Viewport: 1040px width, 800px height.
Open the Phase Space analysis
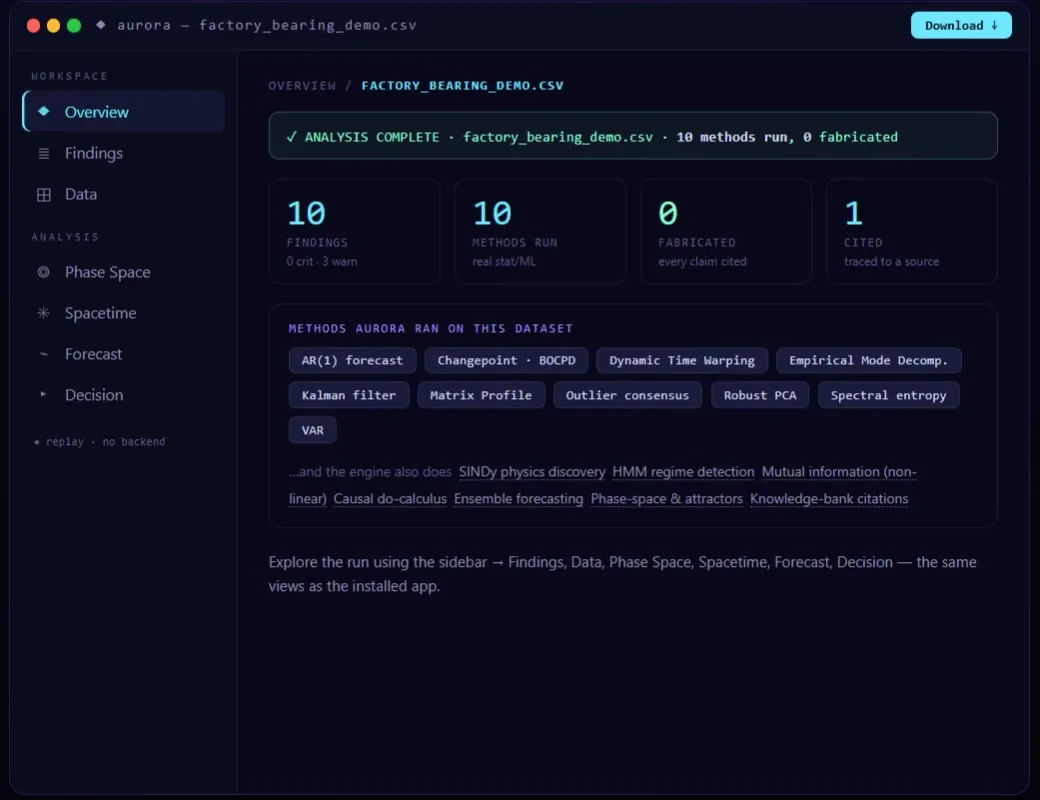tap(124, 272)
